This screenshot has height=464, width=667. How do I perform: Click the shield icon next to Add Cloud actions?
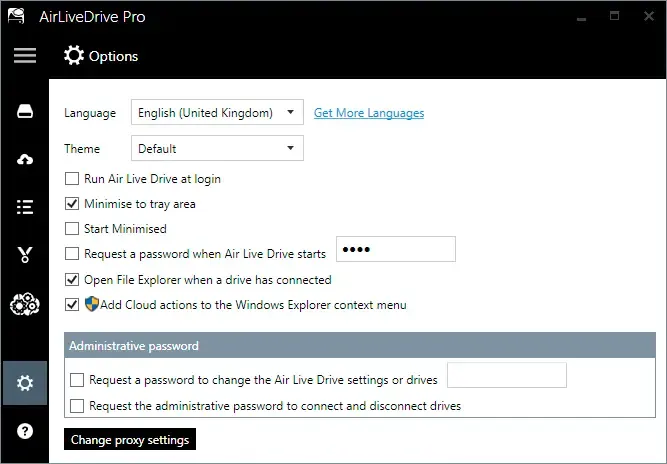(91, 304)
